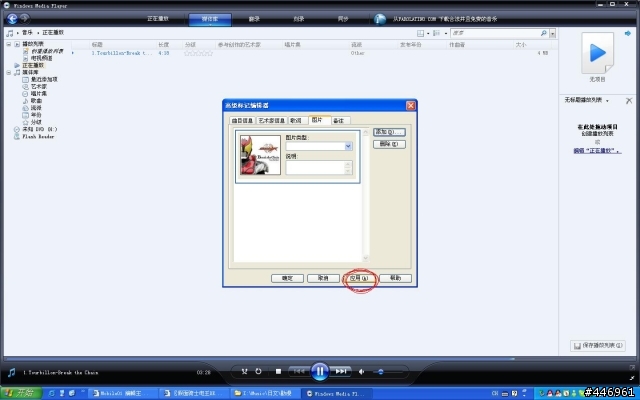Open the 曲目信息 tab in tag editor

tap(242, 120)
